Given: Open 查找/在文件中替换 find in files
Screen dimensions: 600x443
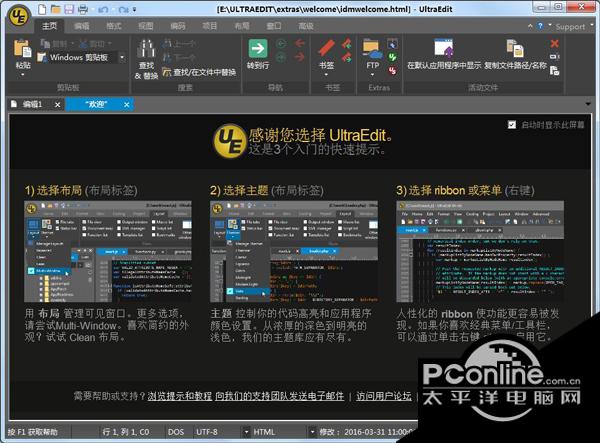Looking at the screenshot, I should point(199,72).
